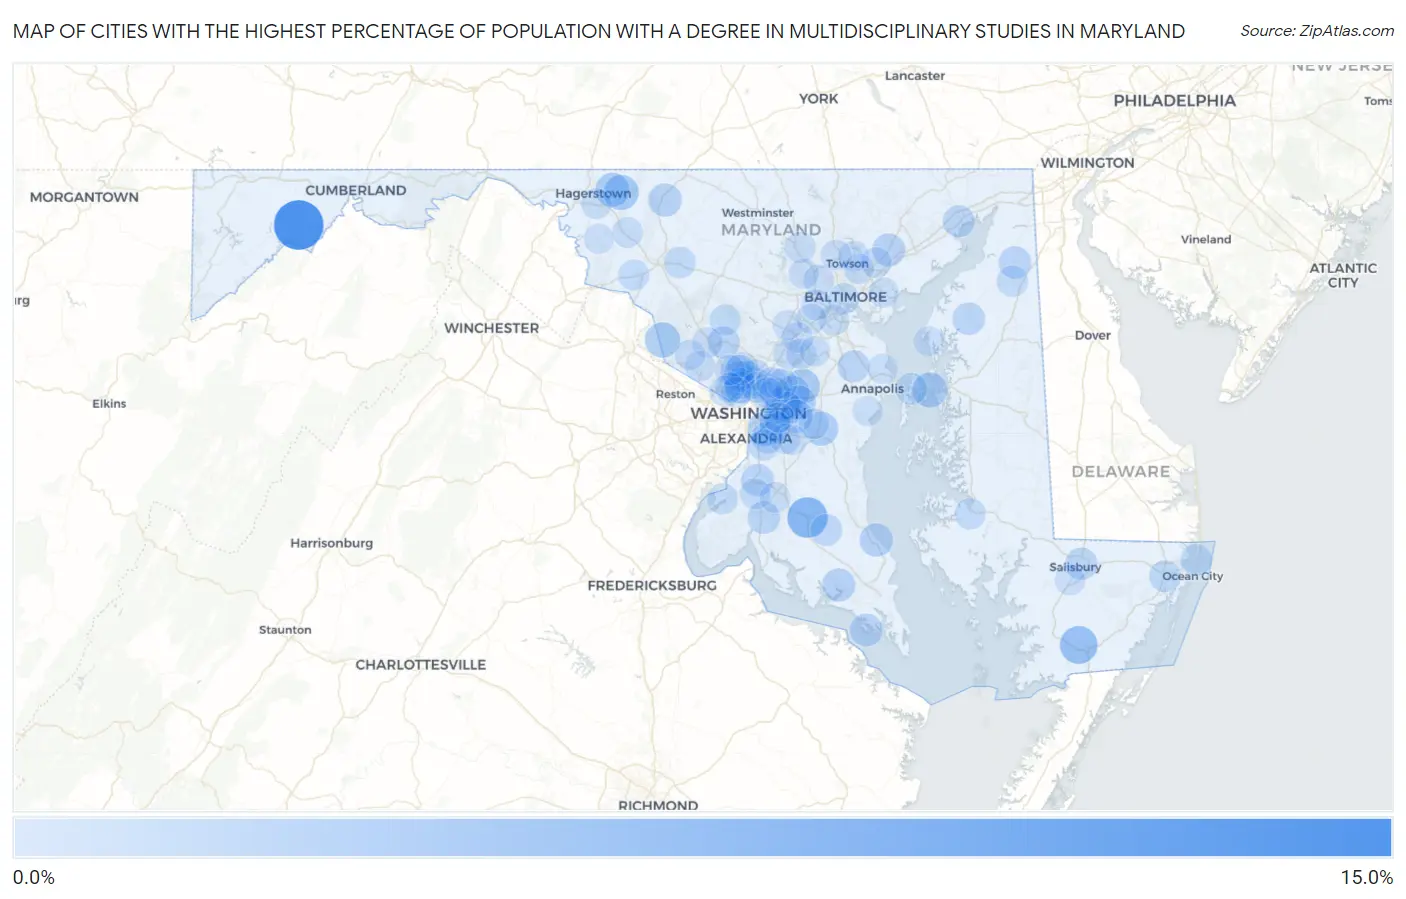Click the Towson map label
Viewport: 1406px width, 899px height.
(x=847, y=264)
